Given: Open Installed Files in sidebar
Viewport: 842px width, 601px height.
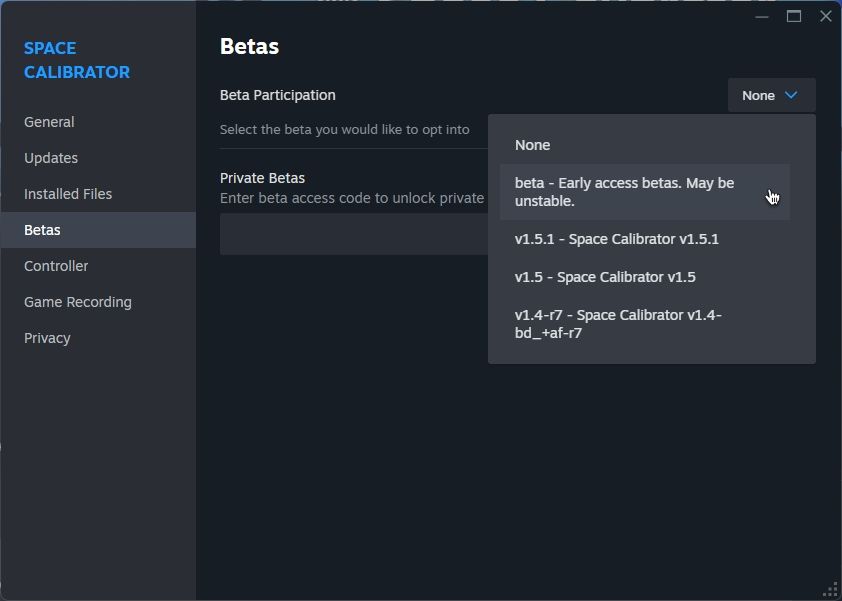Looking at the screenshot, I should tap(98, 194).
